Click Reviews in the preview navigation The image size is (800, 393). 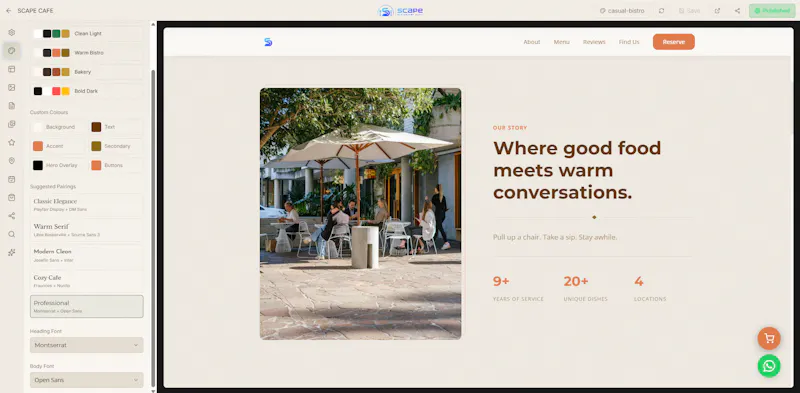pyautogui.click(x=594, y=42)
